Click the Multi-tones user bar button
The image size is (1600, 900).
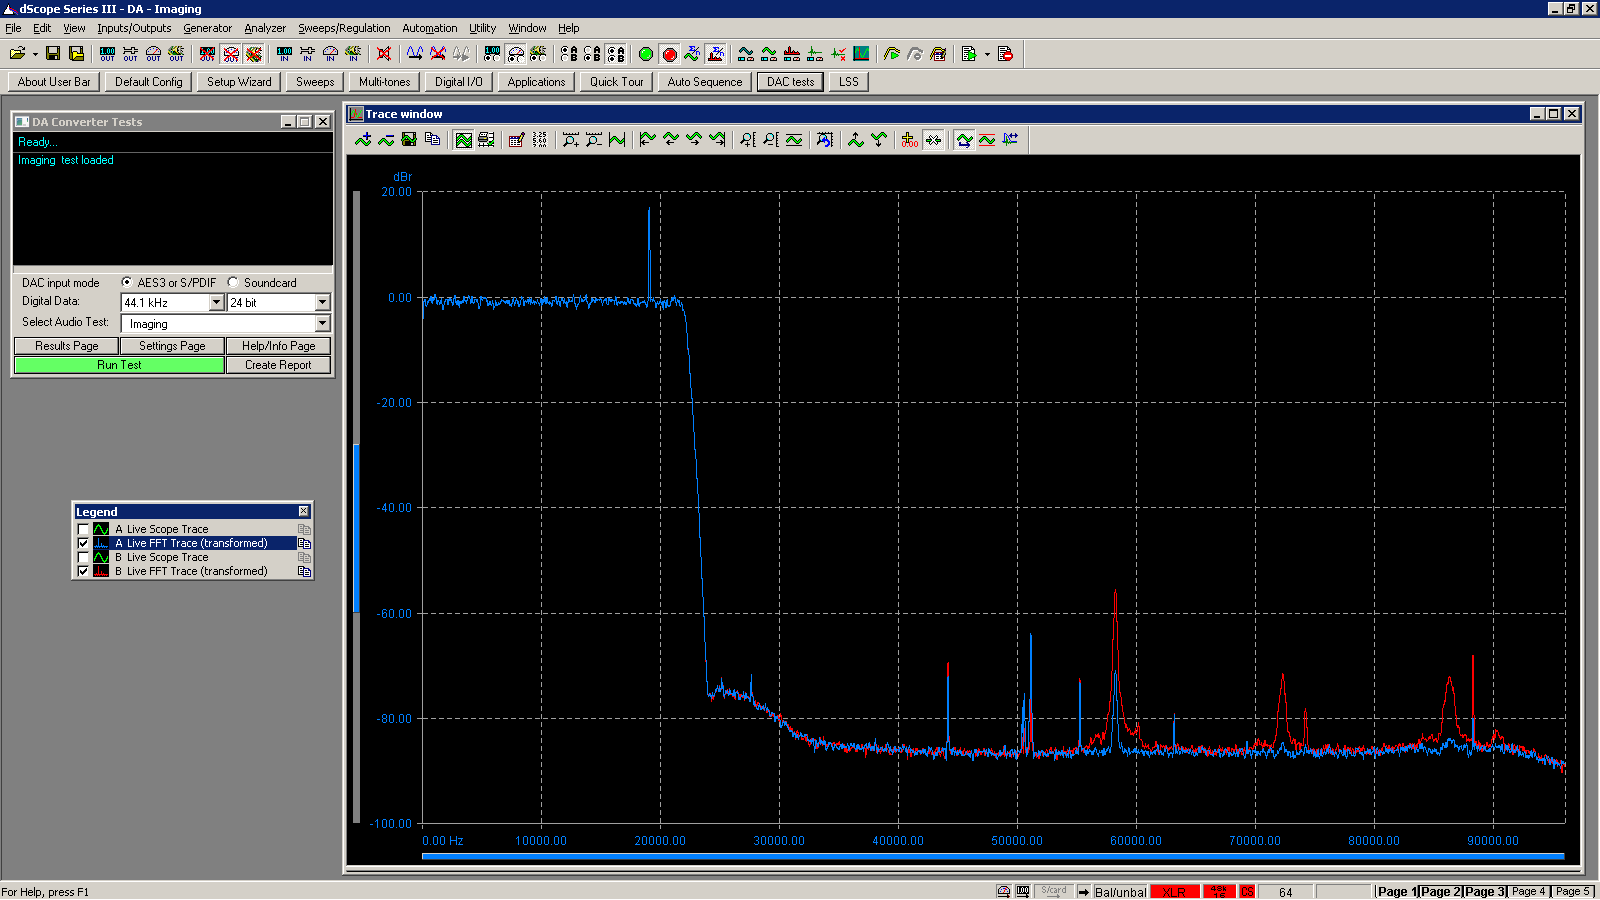tap(385, 82)
